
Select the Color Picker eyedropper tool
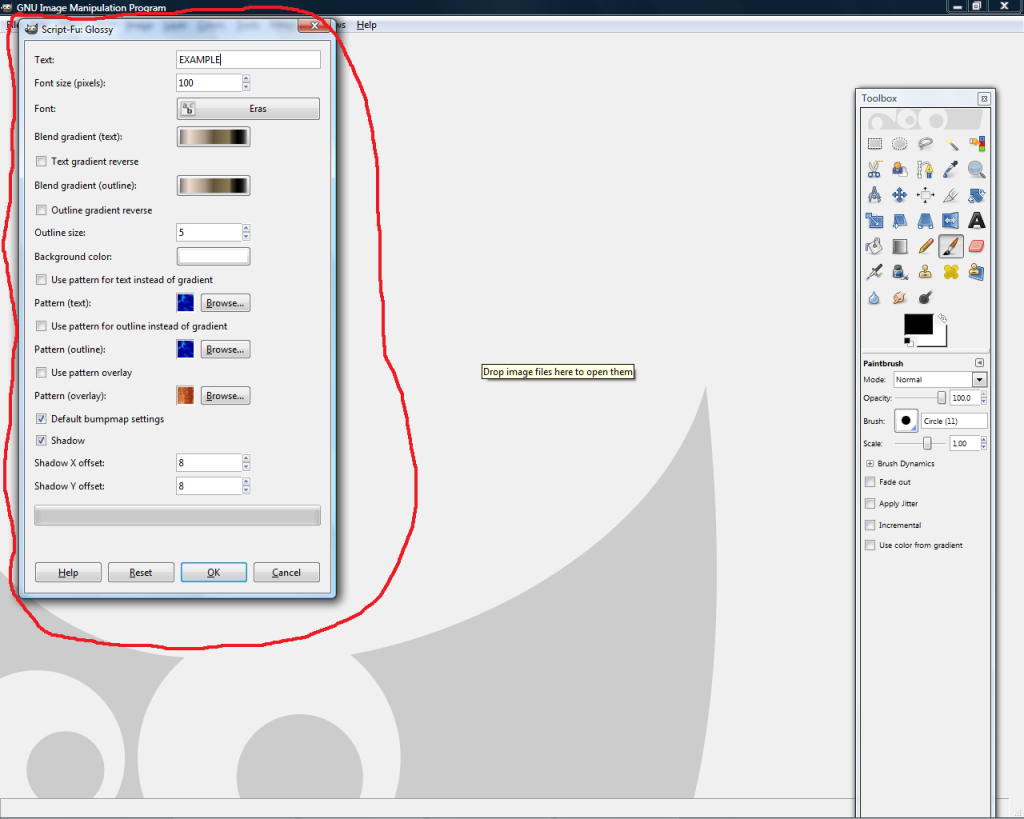[951, 170]
